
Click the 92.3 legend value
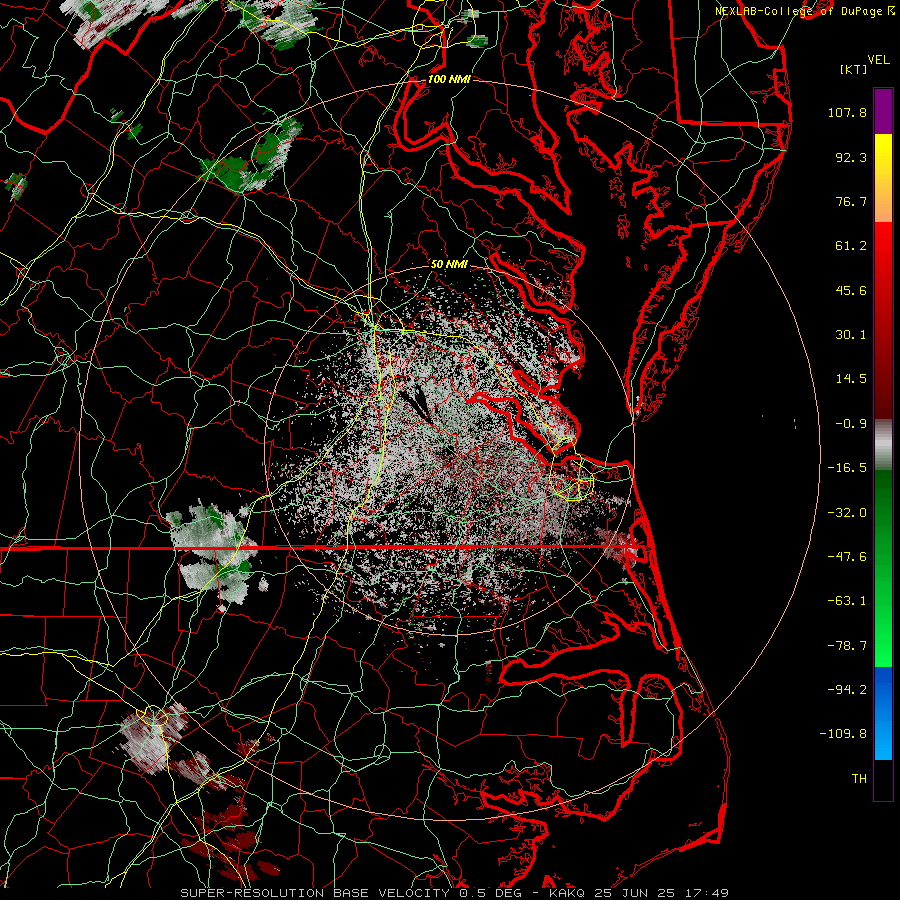tap(851, 157)
